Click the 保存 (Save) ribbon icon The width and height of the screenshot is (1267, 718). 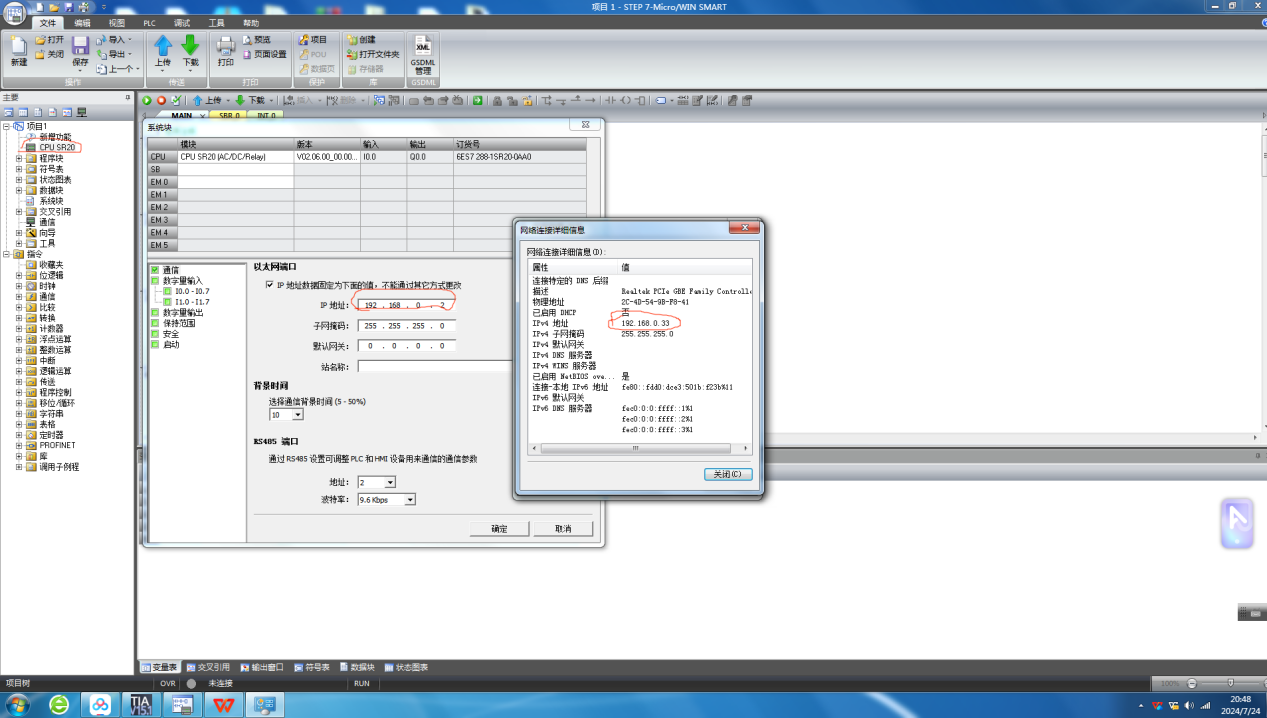click(80, 51)
